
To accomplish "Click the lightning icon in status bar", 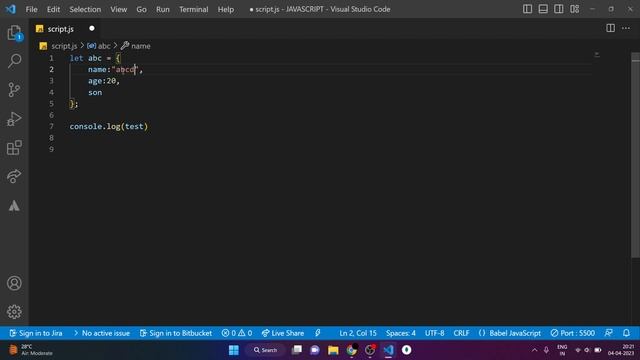I will pyautogui.click(x=318, y=333).
